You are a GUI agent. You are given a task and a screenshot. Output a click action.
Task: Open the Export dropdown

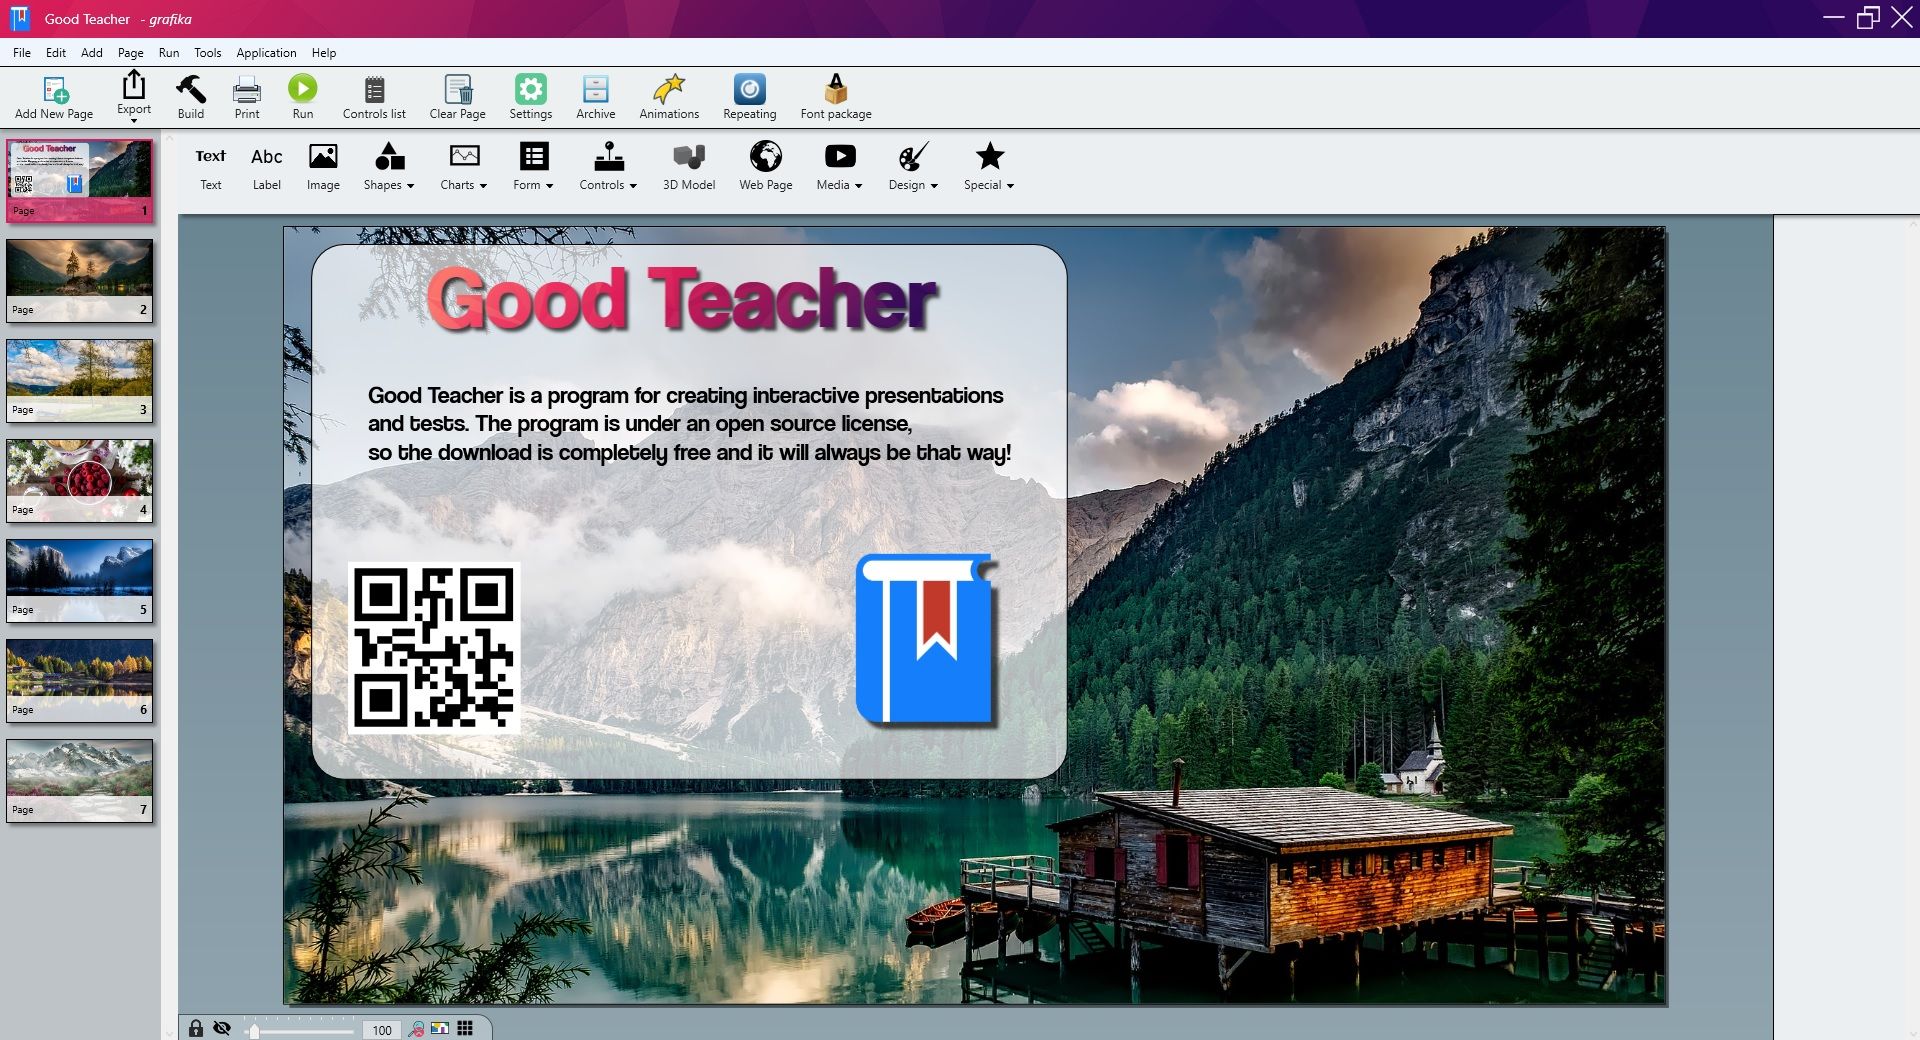coord(133,96)
